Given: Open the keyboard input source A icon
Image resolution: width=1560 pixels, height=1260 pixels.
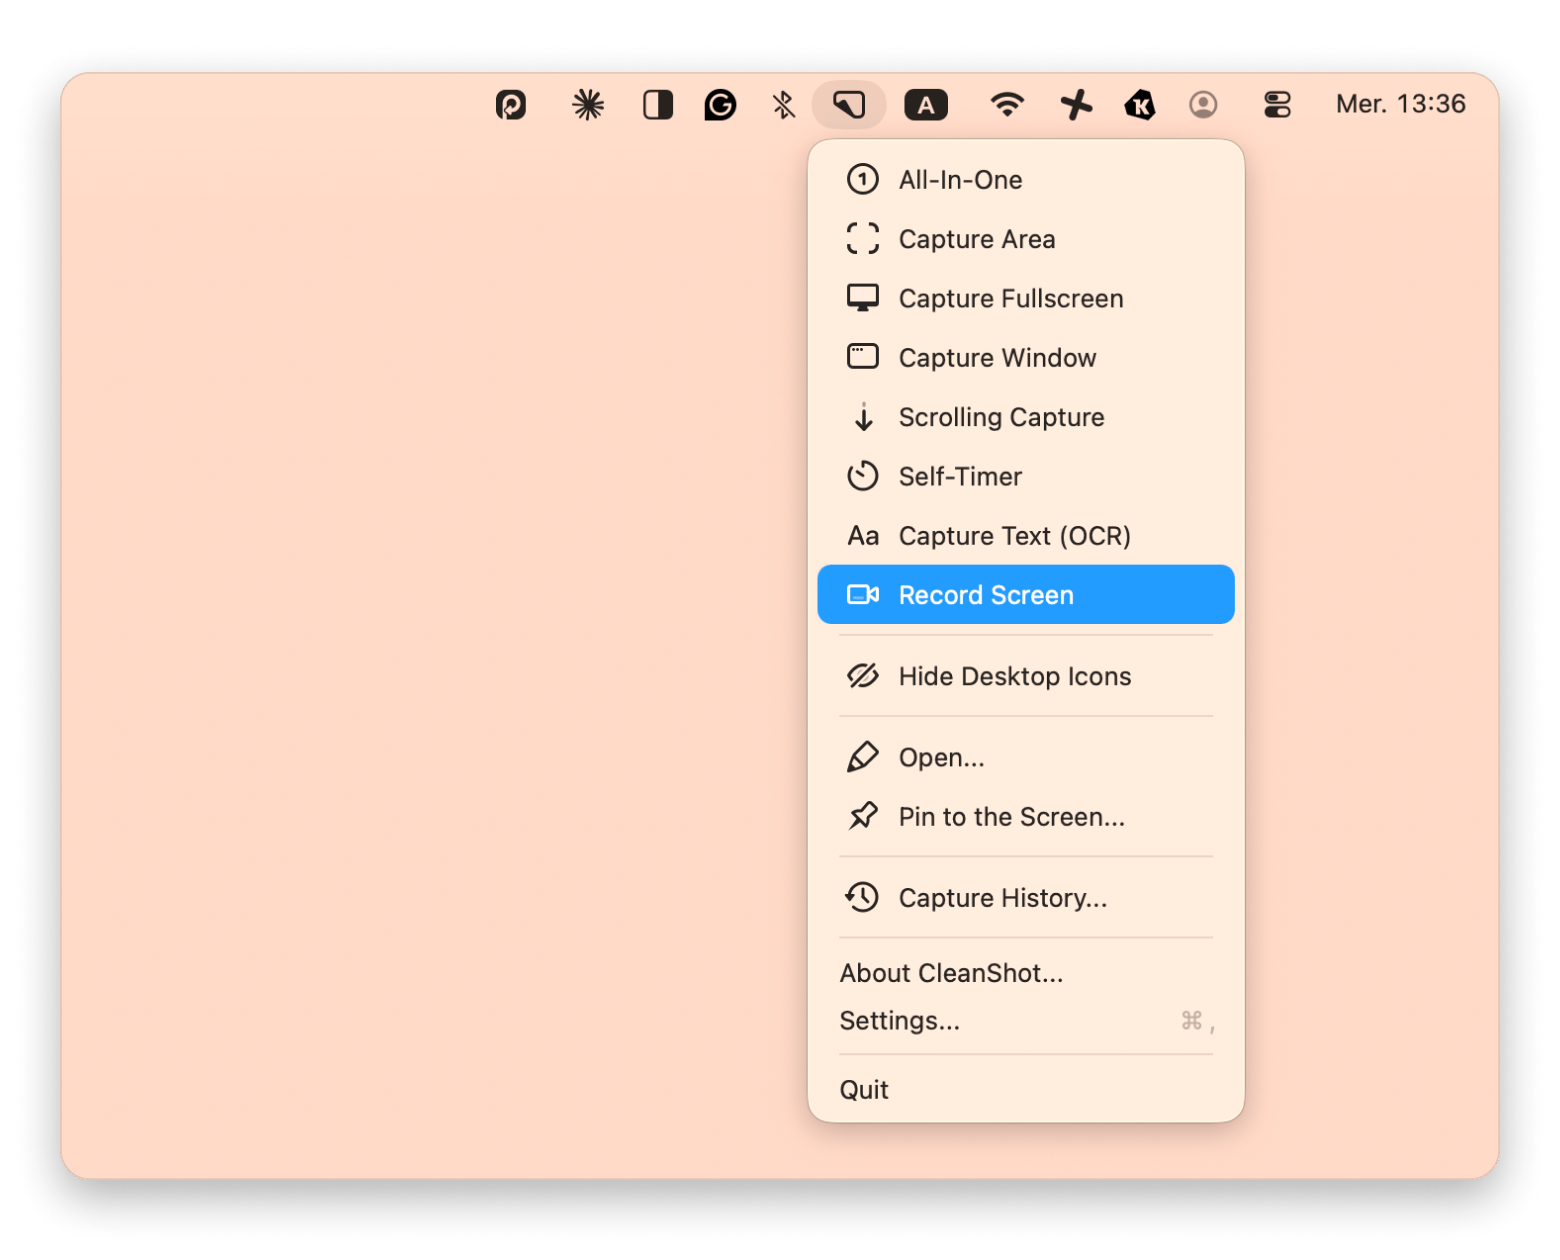Looking at the screenshot, I should pos(926,104).
